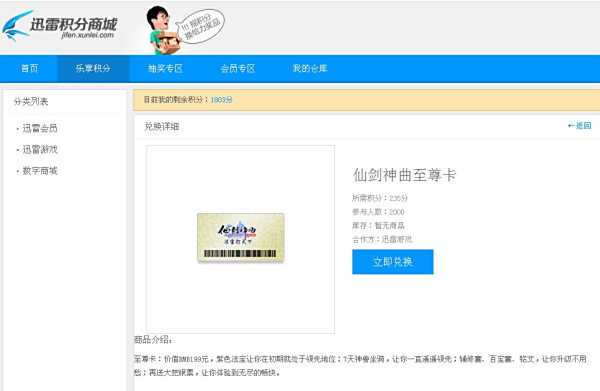This screenshot has height=391, width=600.
Task: Go to the 抽奖专区 tab
Action: click(x=165, y=68)
